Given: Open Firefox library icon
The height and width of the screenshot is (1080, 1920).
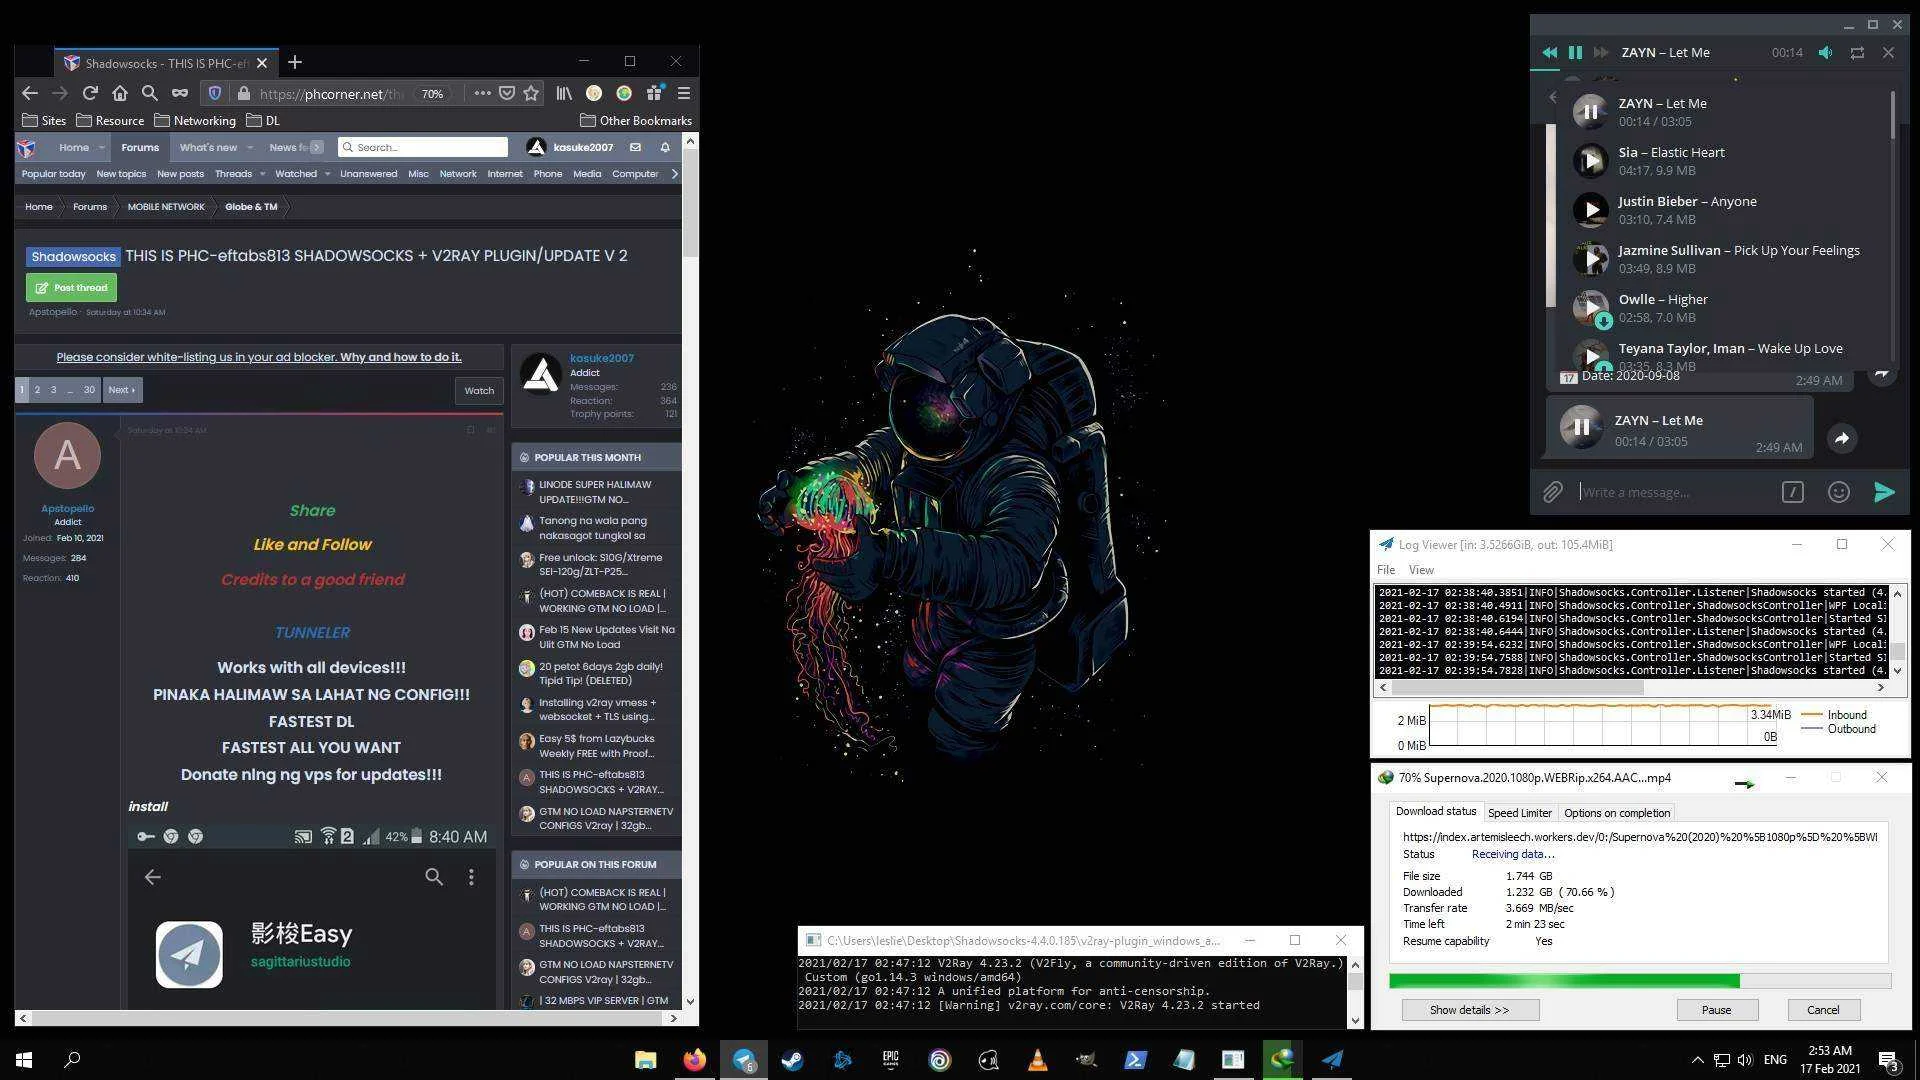Looking at the screenshot, I should (x=564, y=93).
